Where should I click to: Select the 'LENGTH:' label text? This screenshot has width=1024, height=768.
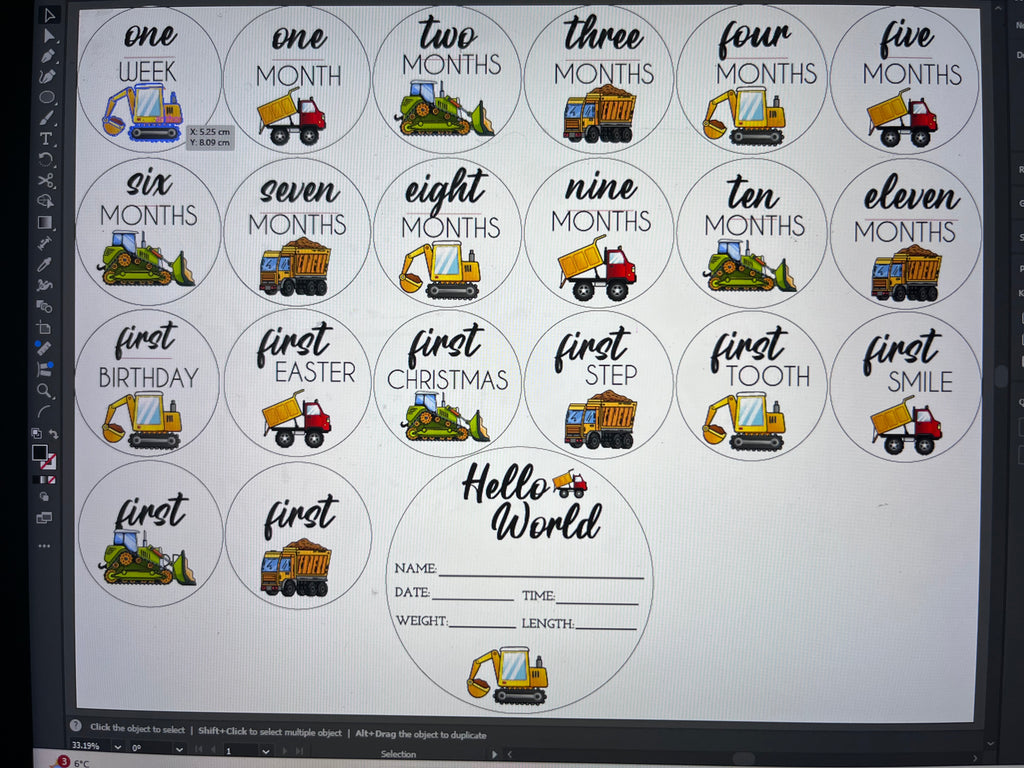547,624
